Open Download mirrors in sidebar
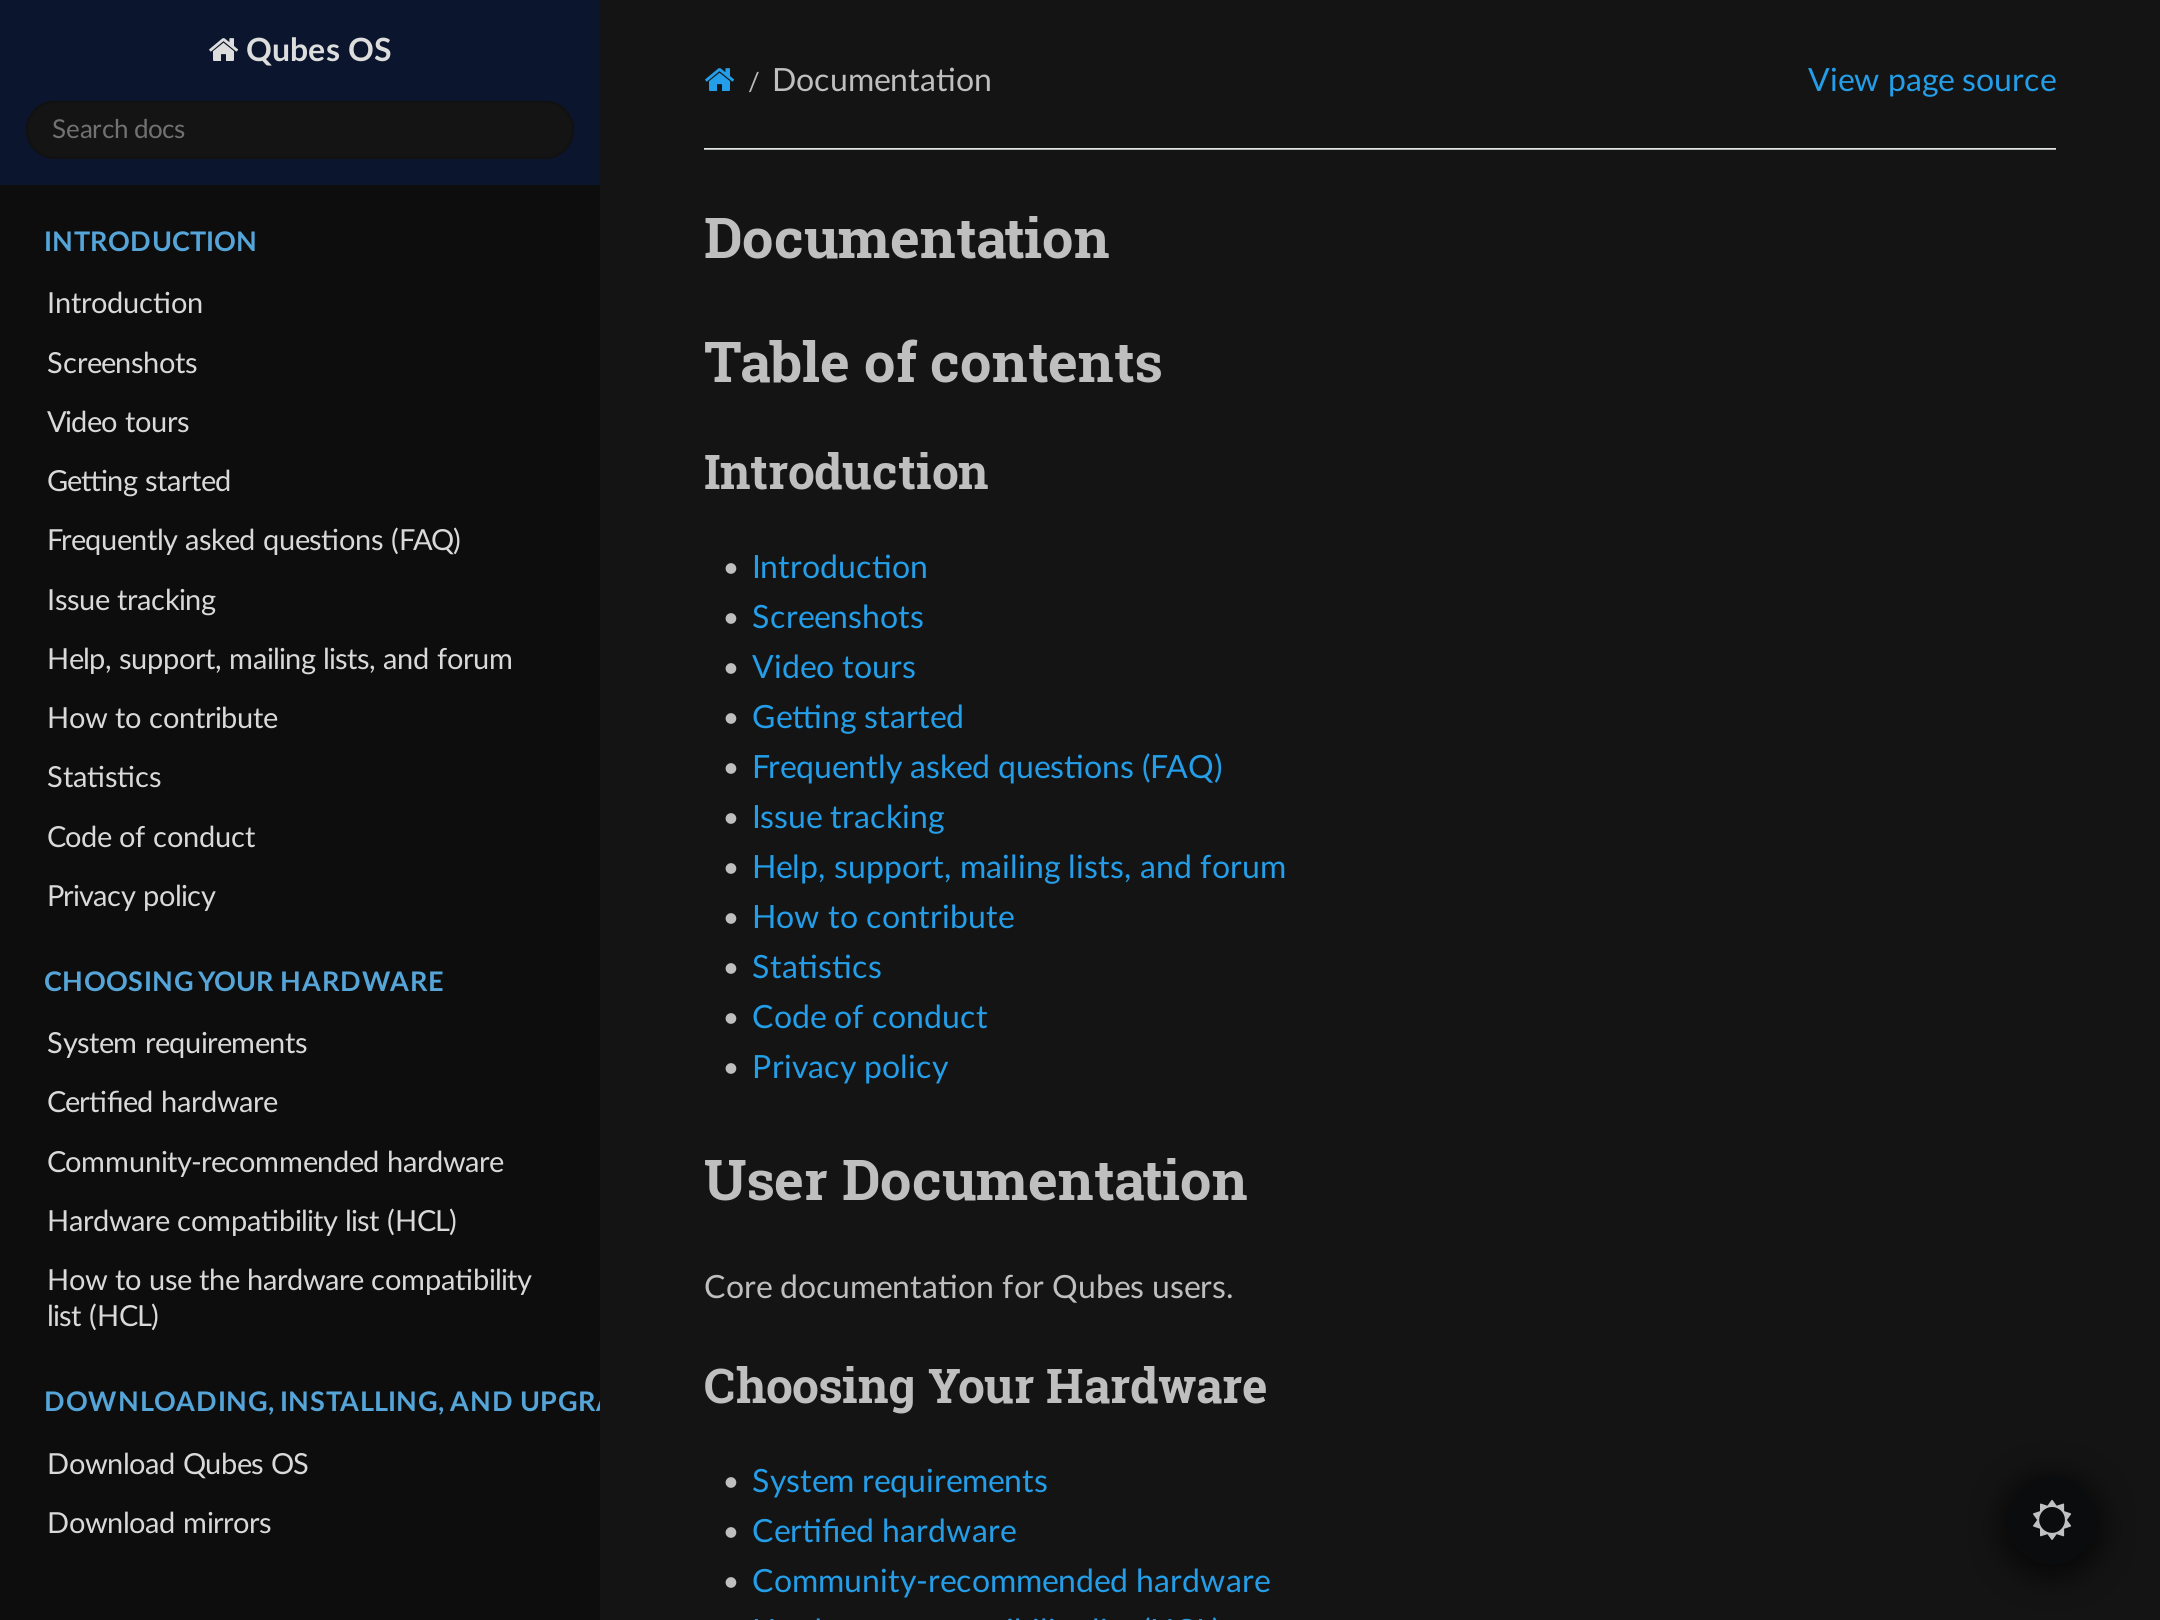This screenshot has width=2160, height=1620. 159,1523
